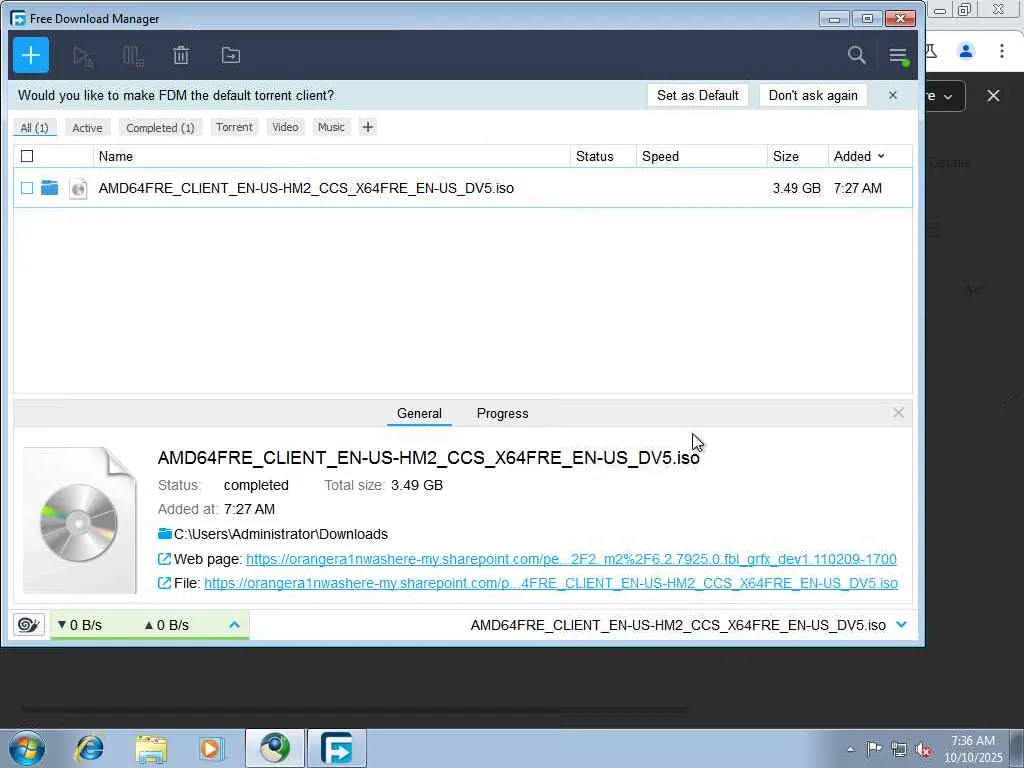This screenshot has height=768, width=1024.
Task: Click the large disc thumbnail in details panel
Action: pos(80,520)
